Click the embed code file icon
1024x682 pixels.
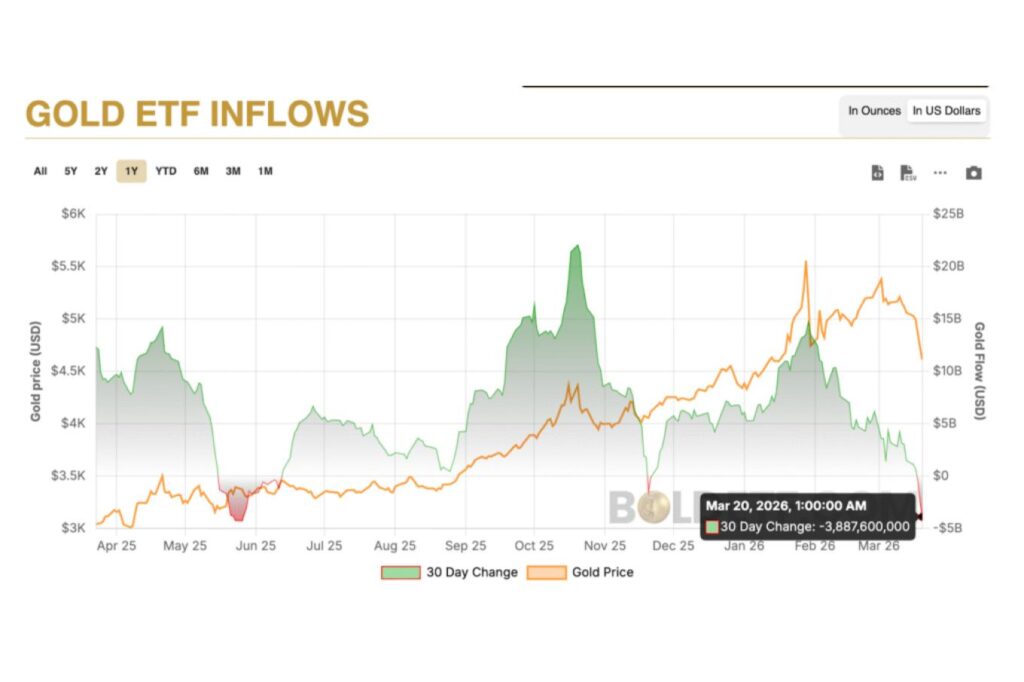(x=877, y=173)
